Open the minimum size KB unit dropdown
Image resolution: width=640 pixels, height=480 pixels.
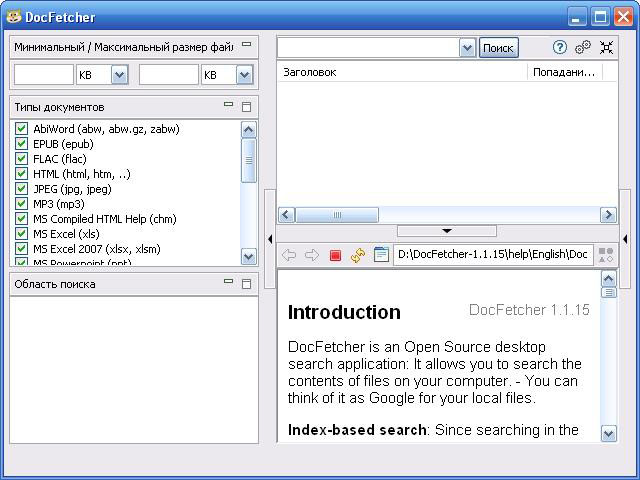tap(120, 75)
